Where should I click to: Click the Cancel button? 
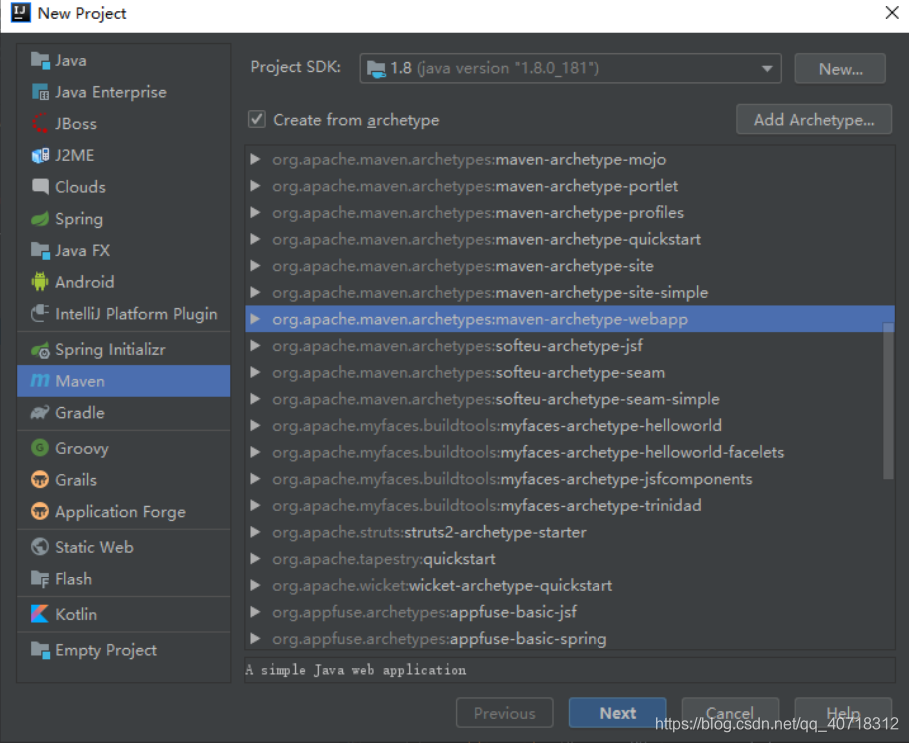pyautogui.click(x=730, y=713)
